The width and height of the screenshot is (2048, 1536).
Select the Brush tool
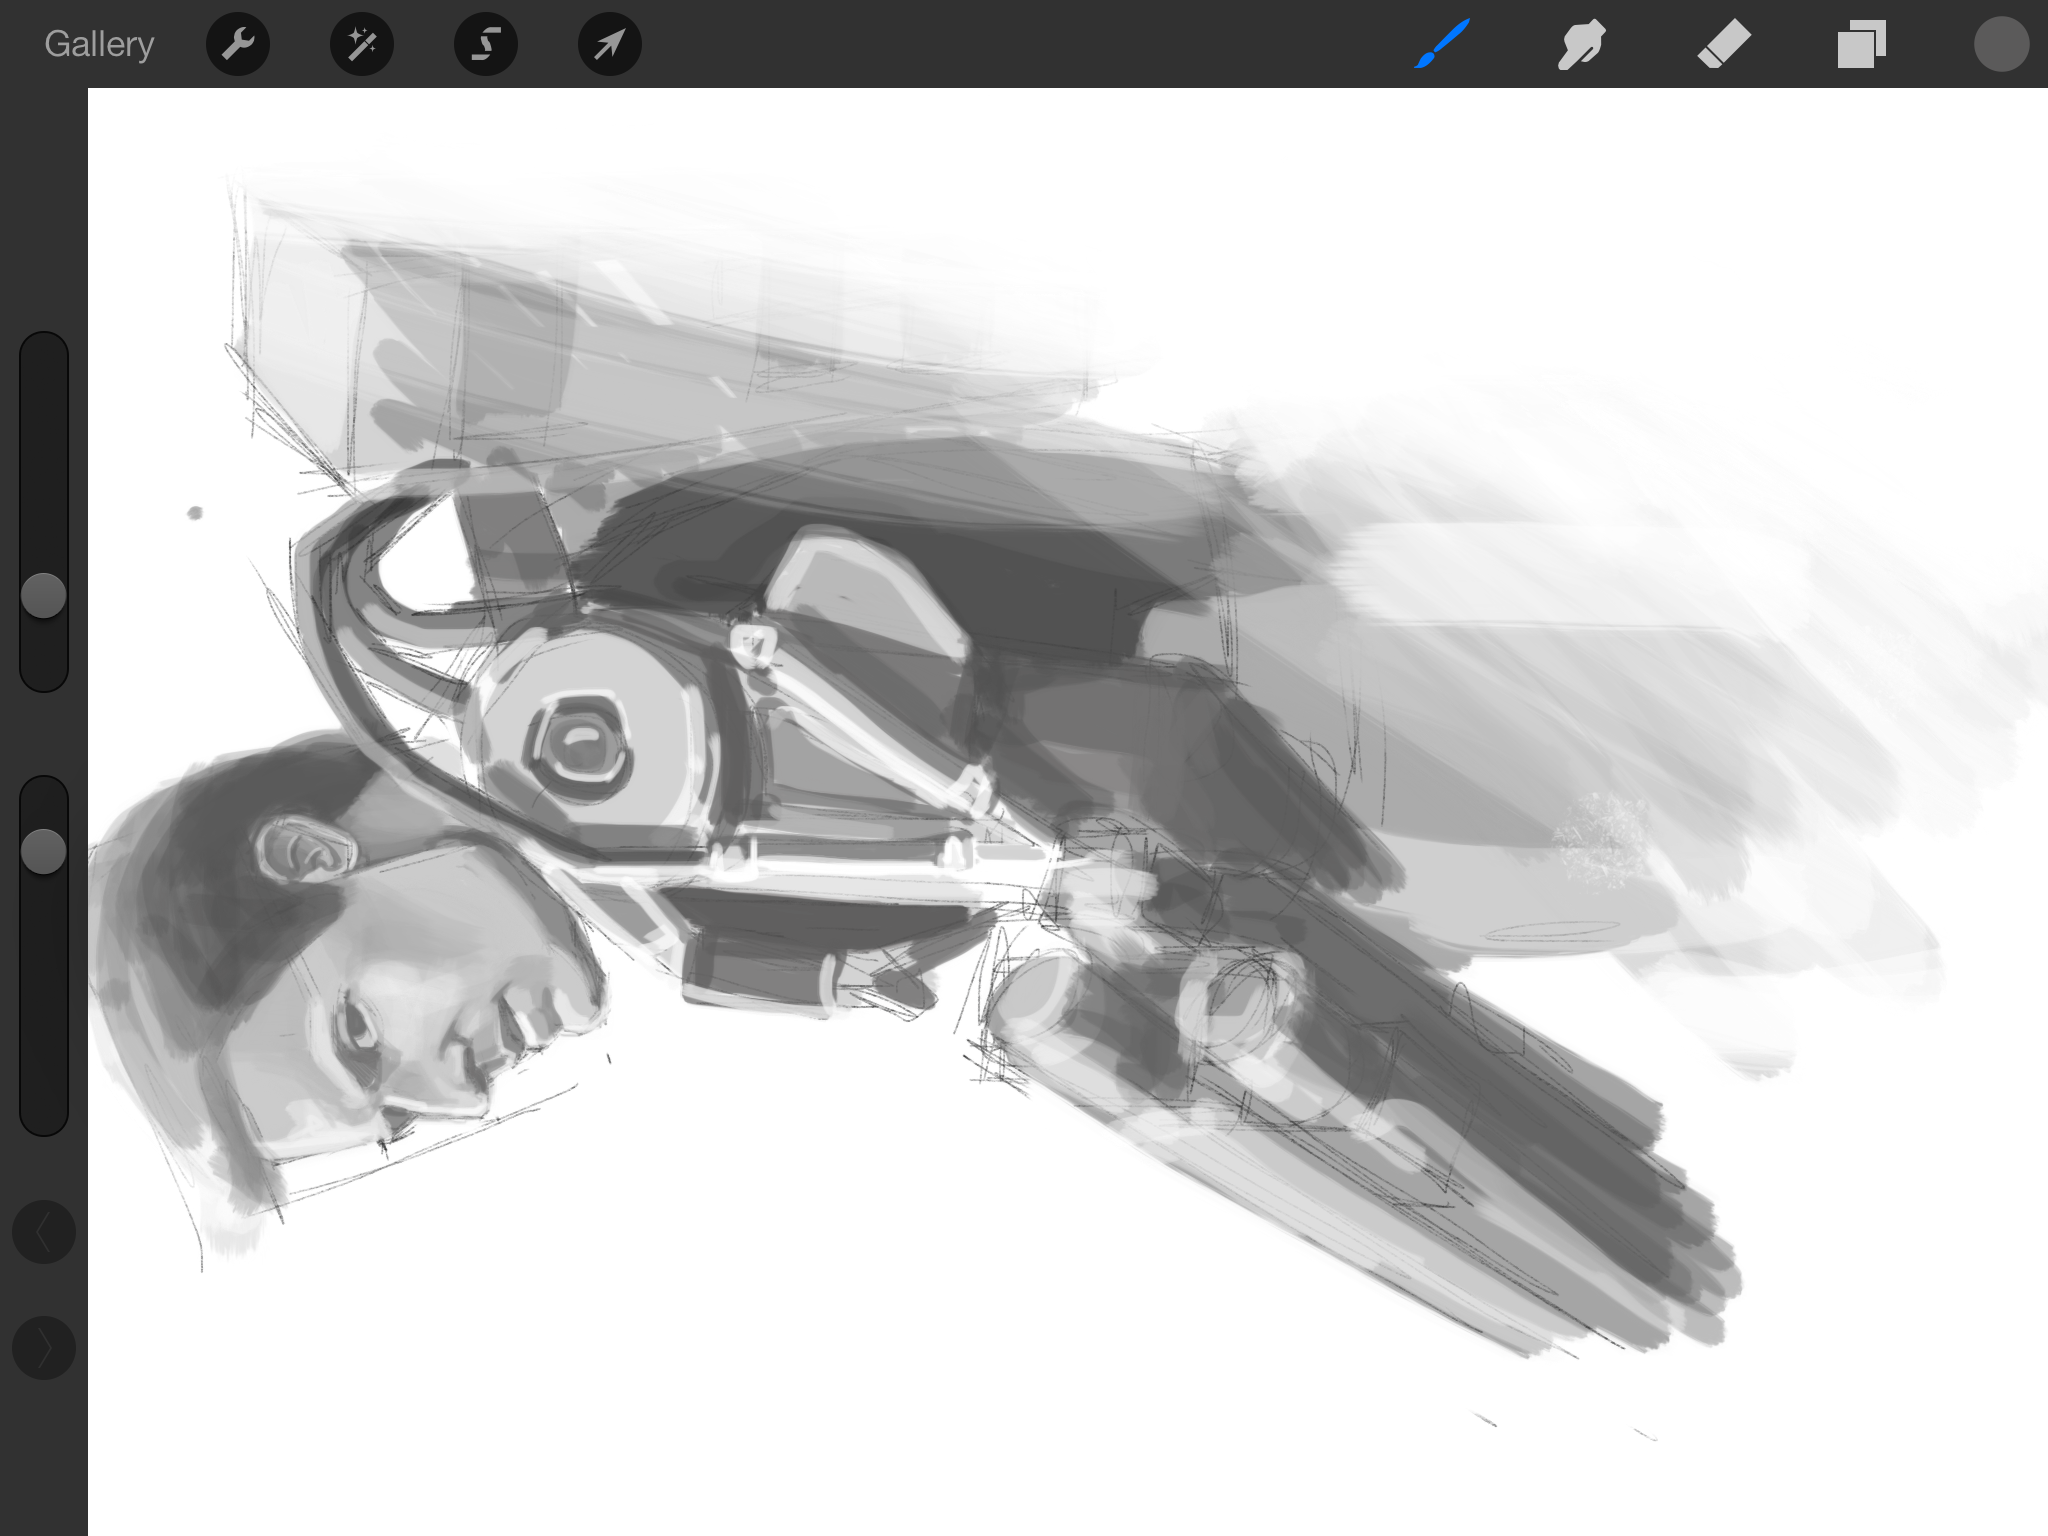point(1442,44)
